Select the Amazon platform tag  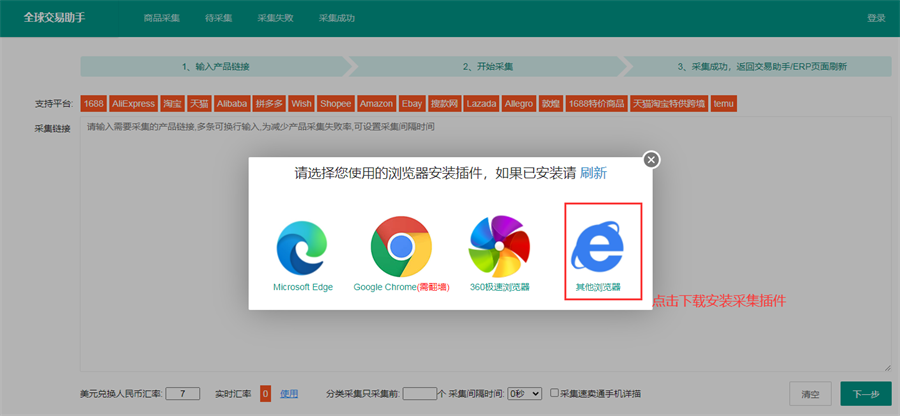[377, 104]
